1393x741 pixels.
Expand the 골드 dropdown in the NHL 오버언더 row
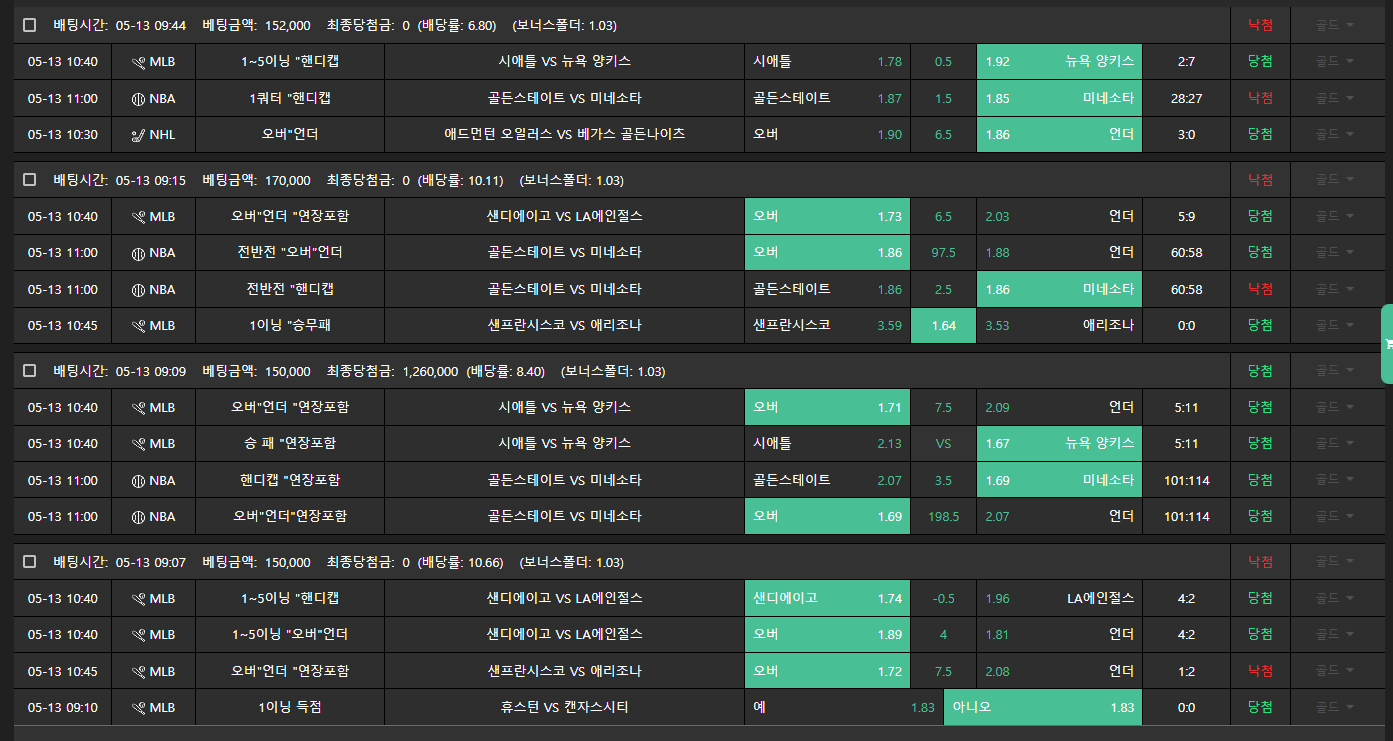(1334, 134)
